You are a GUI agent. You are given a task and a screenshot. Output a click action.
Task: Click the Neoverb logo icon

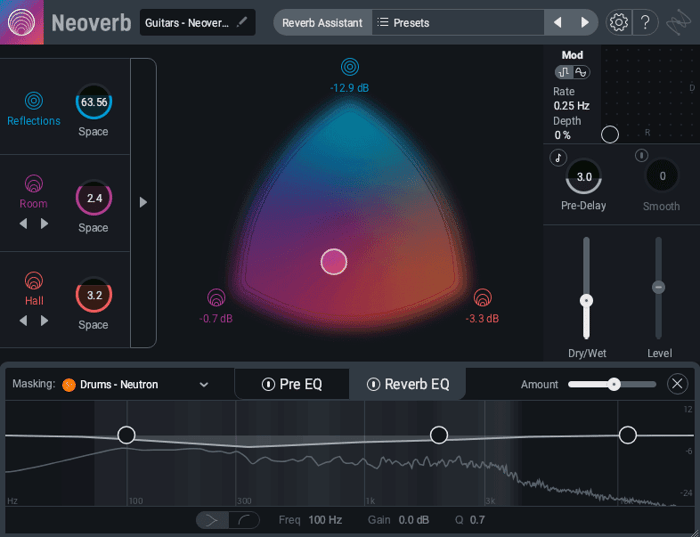(x=21, y=22)
